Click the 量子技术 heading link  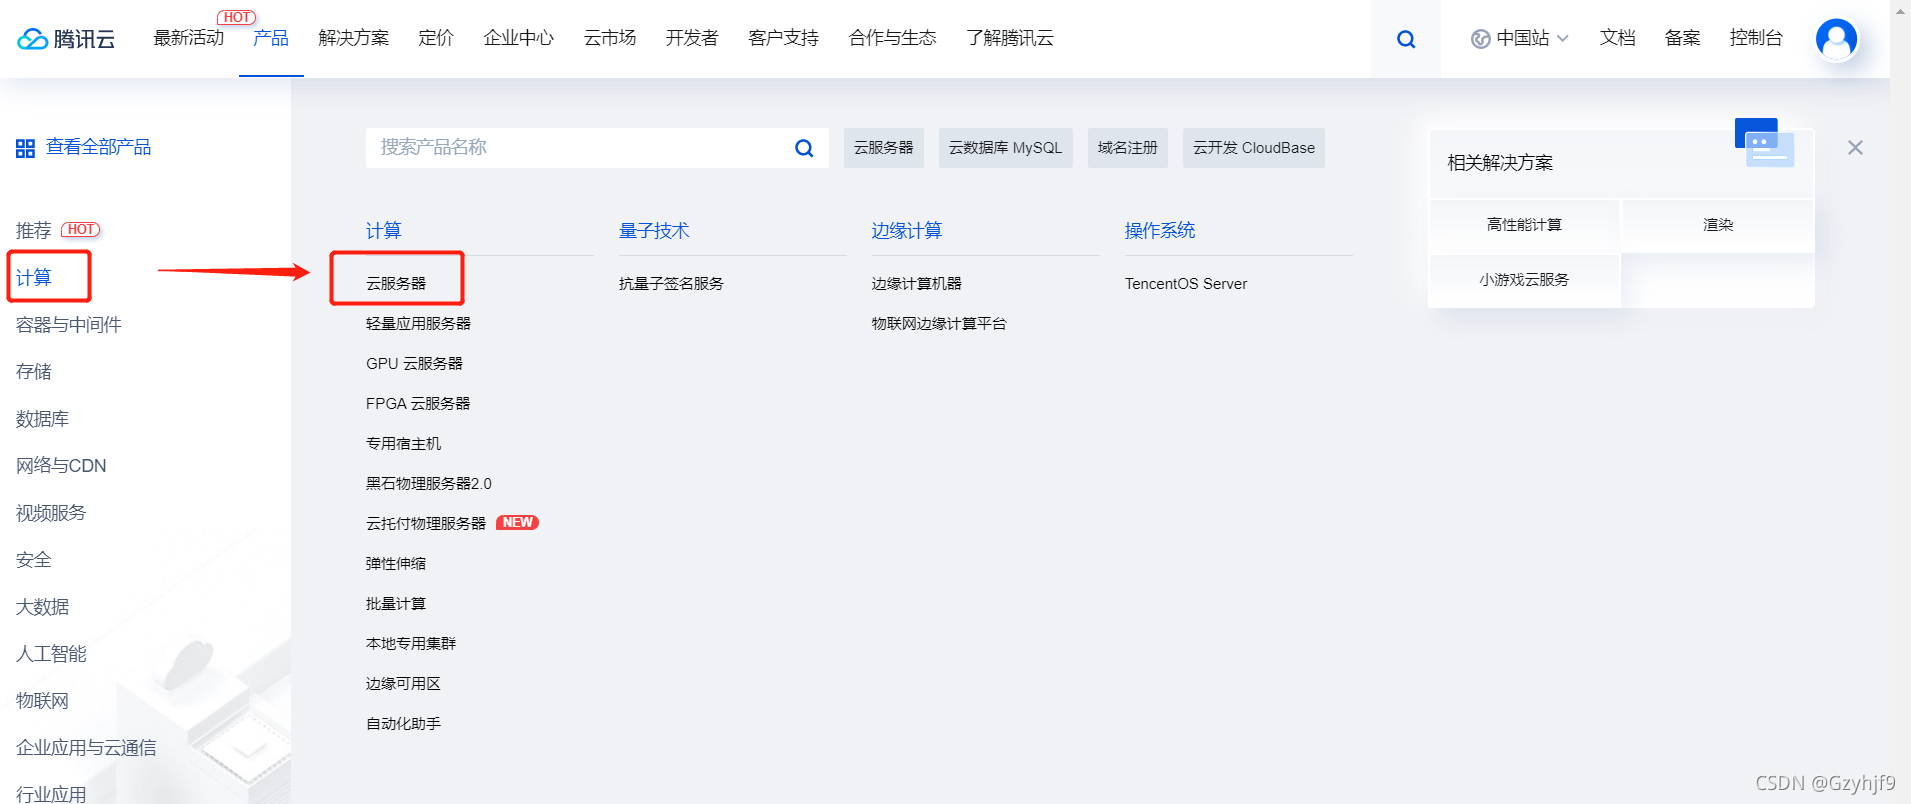(654, 231)
